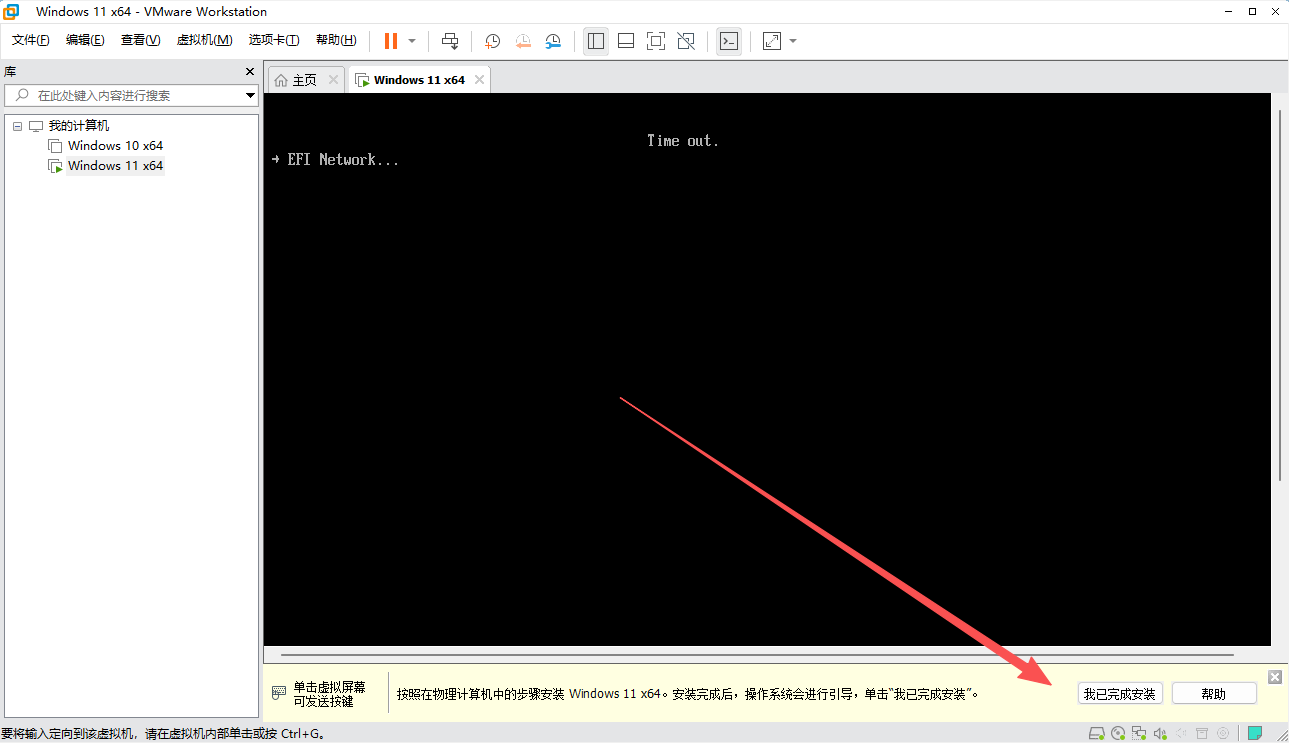Click the Unity mode icon
The image size is (1289, 743).
686,41
